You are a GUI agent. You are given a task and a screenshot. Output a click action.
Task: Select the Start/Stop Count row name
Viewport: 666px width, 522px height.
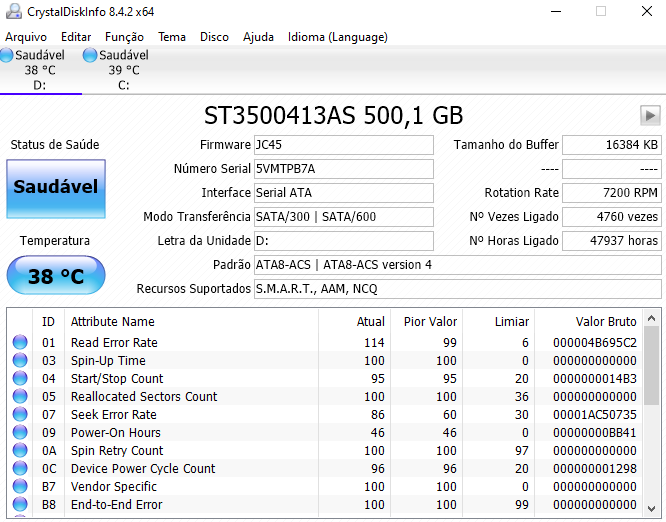(x=117, y=378)
